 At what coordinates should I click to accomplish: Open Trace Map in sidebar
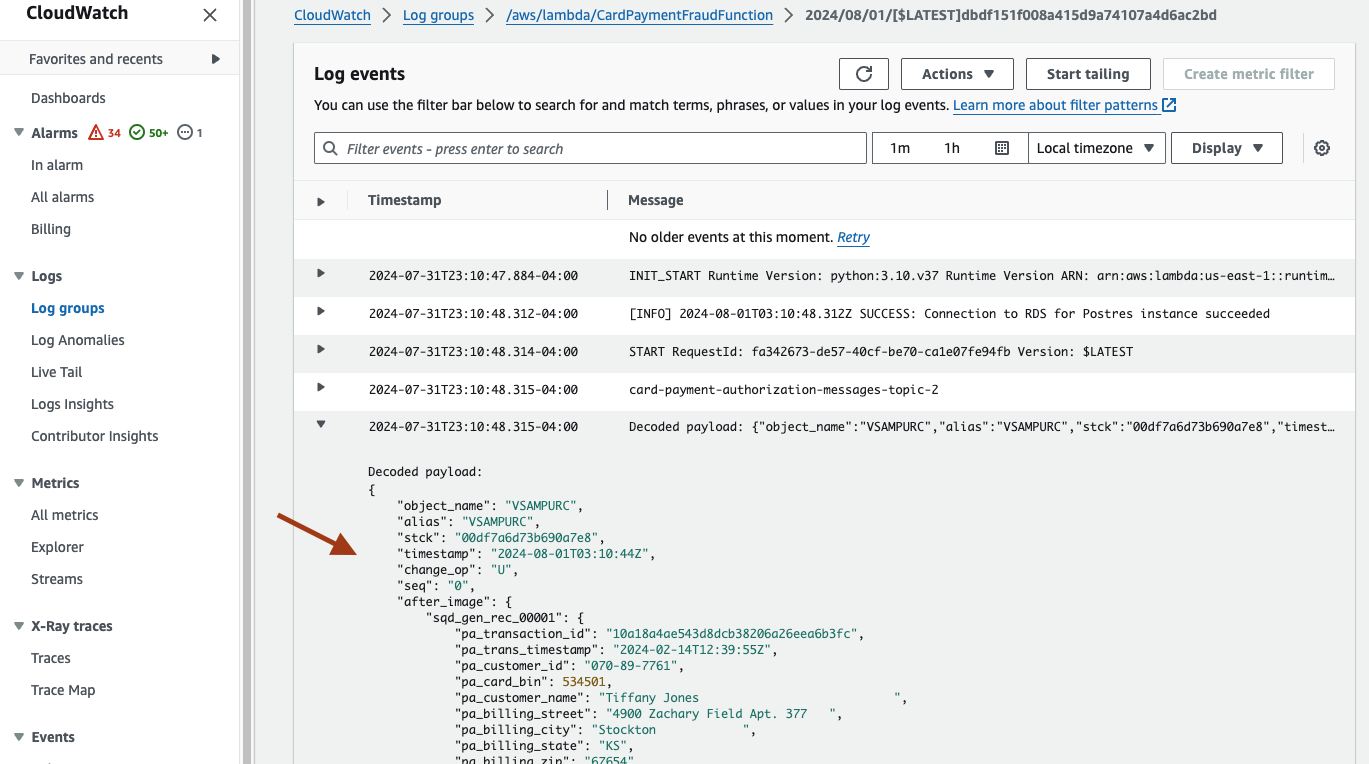pos(63,690)
